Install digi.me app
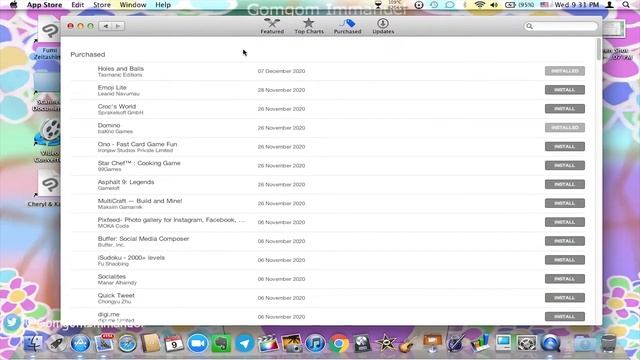The width and height of the screenshot is (640, 360). (x=564, y=317)
